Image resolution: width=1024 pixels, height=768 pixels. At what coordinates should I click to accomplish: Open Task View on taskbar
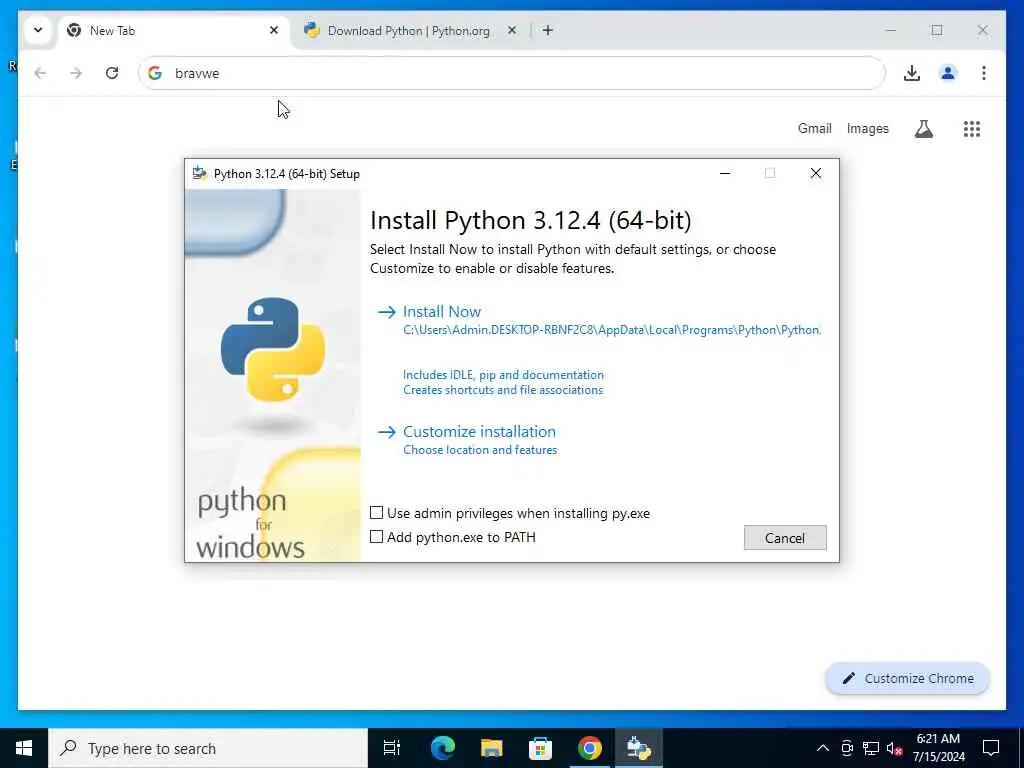click(x=392, y=748)
